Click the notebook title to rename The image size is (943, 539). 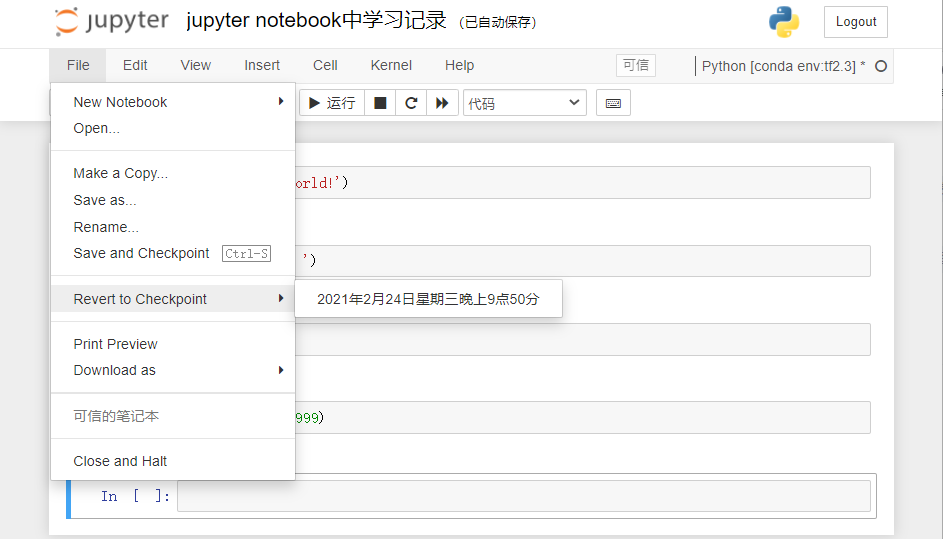[316, 20]
